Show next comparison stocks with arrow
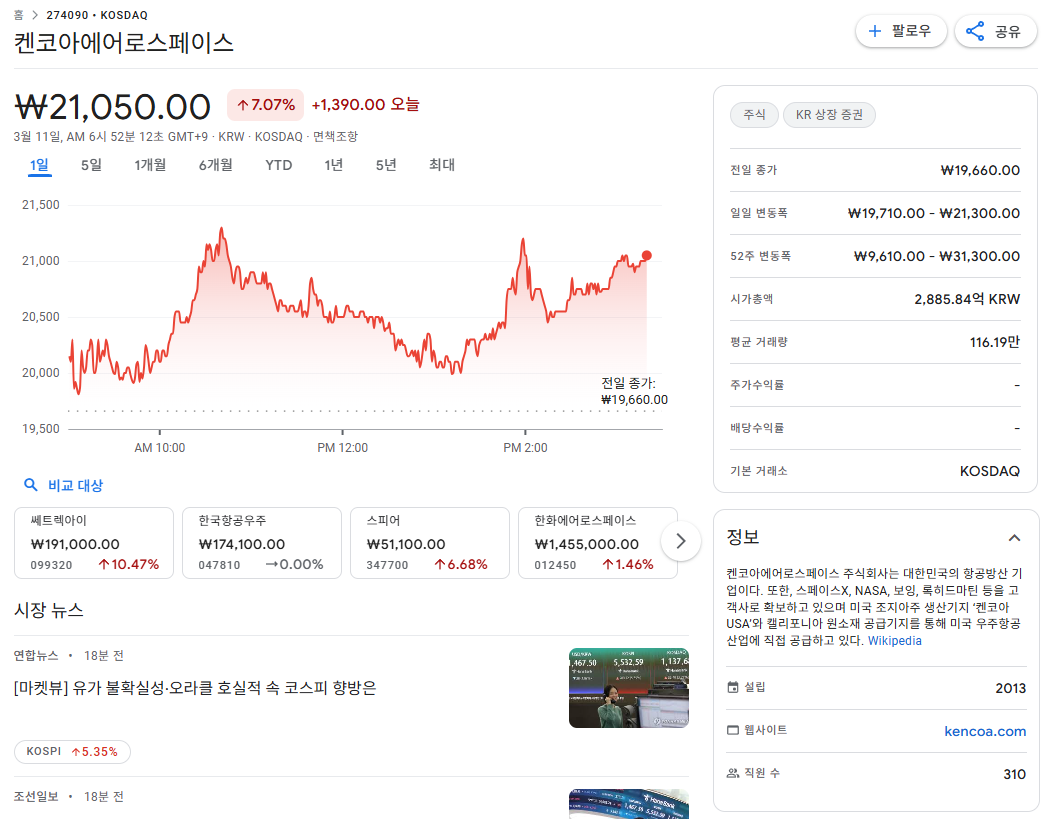 (681, 541)
